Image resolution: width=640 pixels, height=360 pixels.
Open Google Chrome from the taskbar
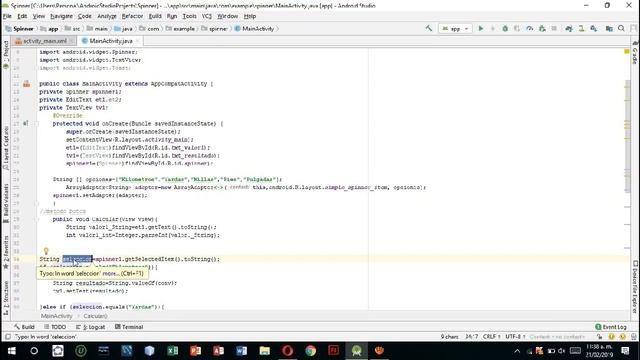(x=311, y=351)
